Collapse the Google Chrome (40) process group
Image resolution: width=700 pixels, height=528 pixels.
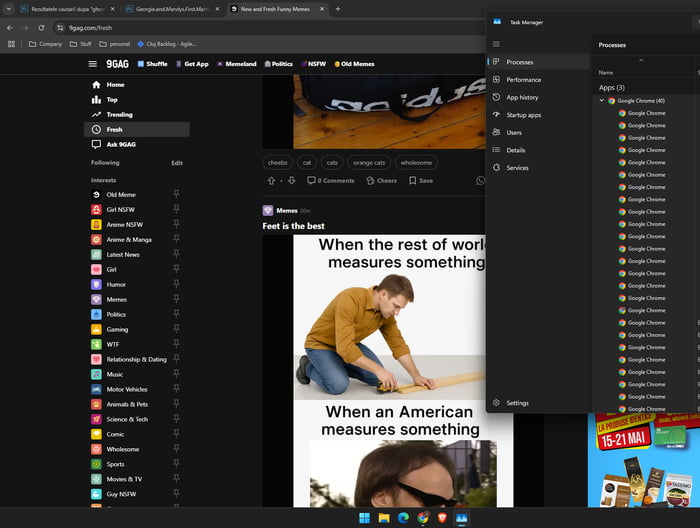coord(601,101)
